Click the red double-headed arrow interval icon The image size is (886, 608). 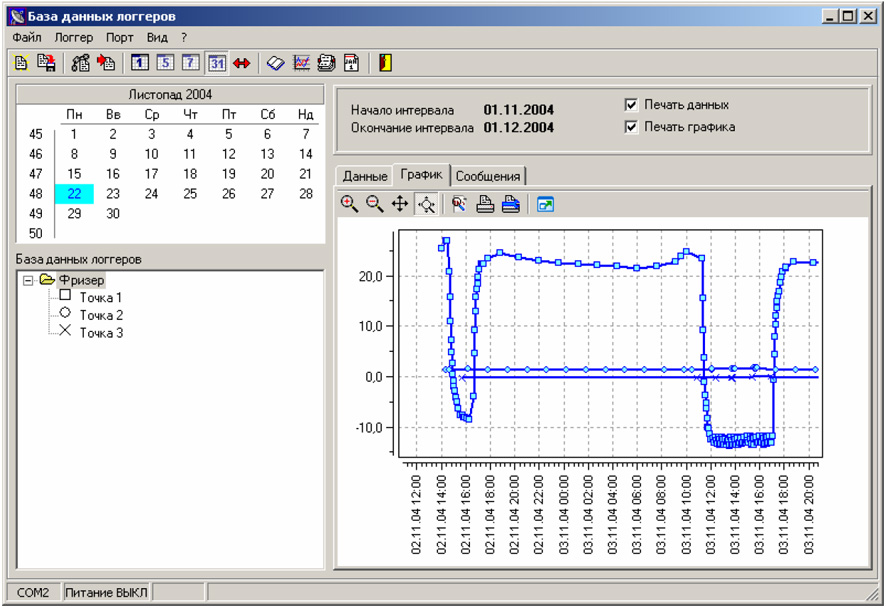click(241, 63)
